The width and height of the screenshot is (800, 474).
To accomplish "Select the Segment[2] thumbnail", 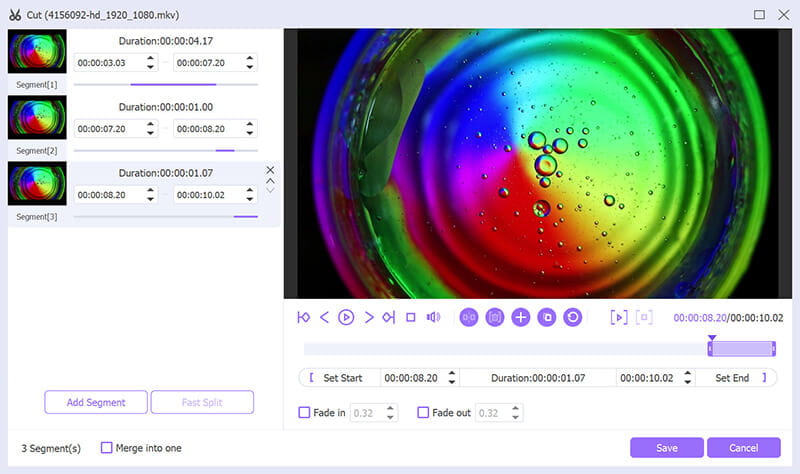I will tap(37, 118).
